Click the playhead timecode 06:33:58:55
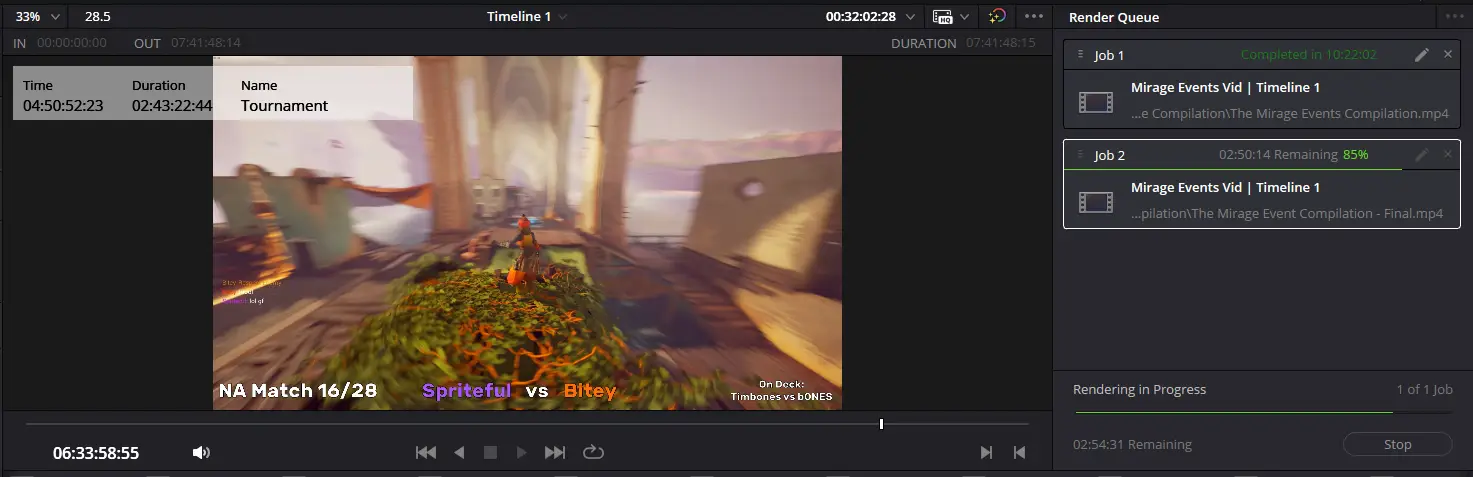Viewport: 1473px width, 477px height. 96,453
